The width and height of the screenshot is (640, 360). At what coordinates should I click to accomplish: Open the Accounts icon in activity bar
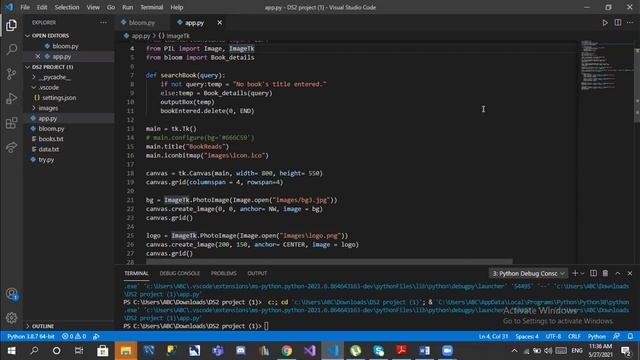pos(11,294)
